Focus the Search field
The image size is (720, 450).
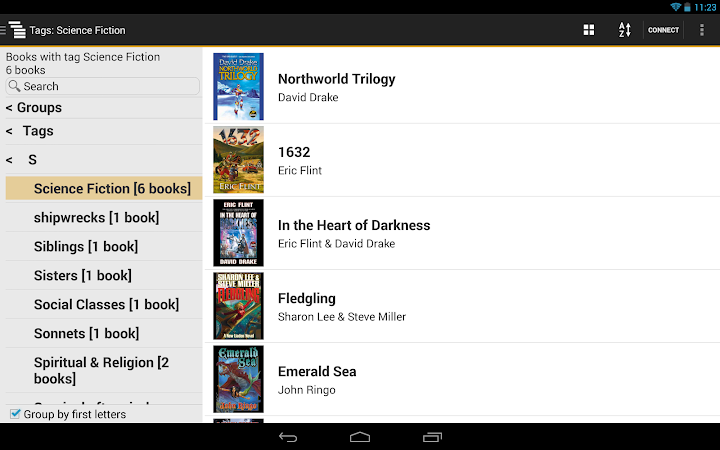pyautogui.click(x=102, y=86)
